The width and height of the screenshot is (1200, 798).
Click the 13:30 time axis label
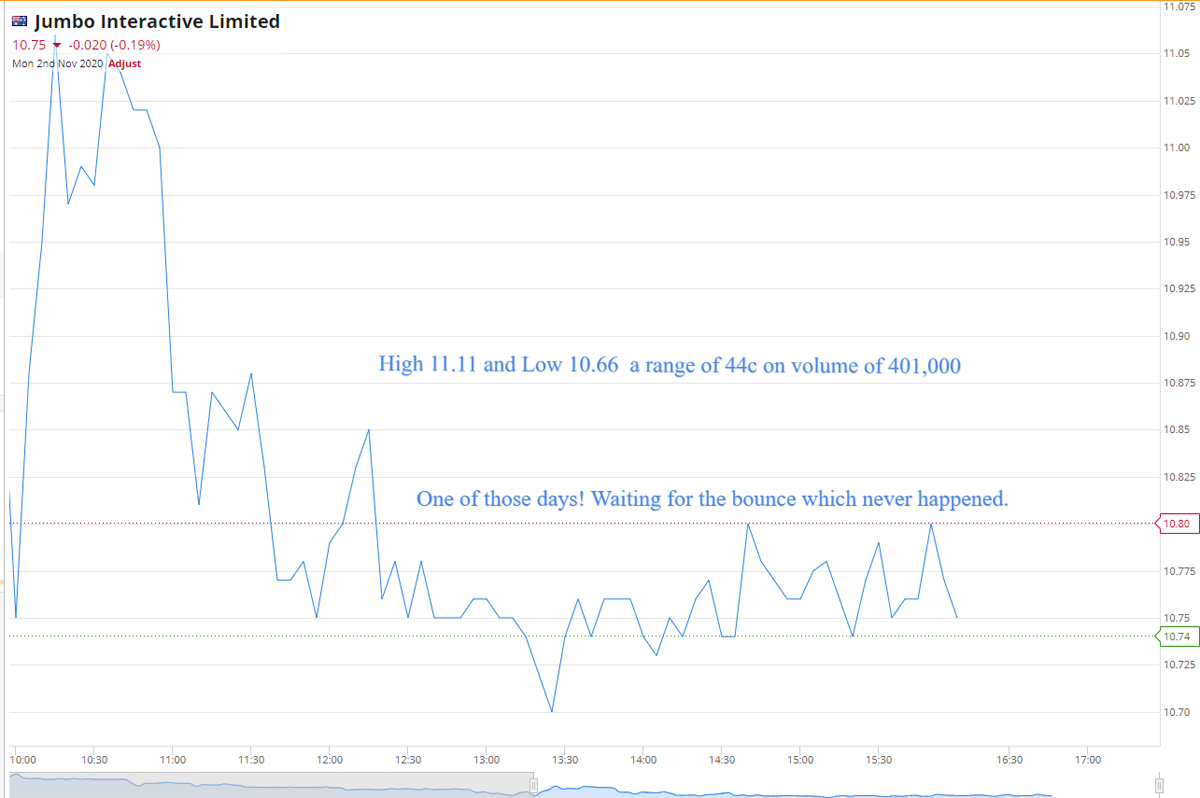point(564,759)
